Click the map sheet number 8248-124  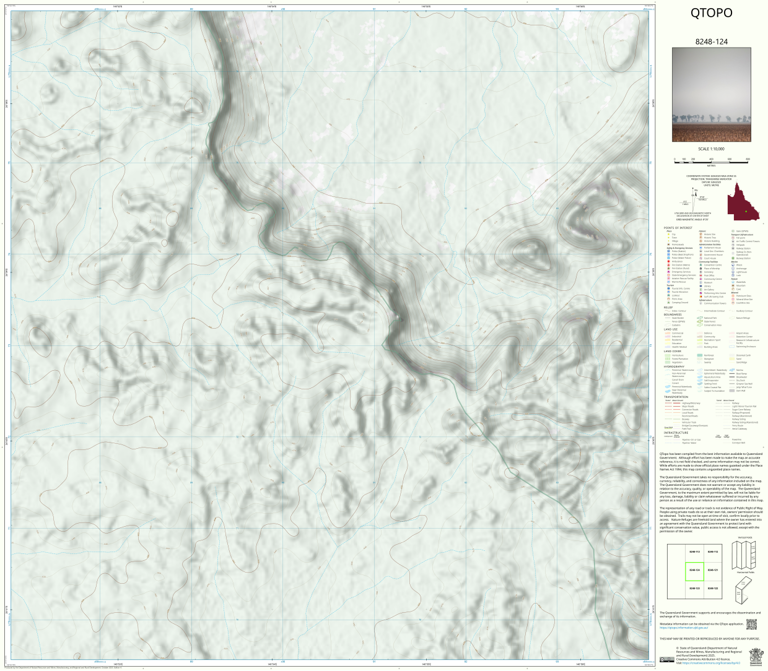tap(711, 42)
